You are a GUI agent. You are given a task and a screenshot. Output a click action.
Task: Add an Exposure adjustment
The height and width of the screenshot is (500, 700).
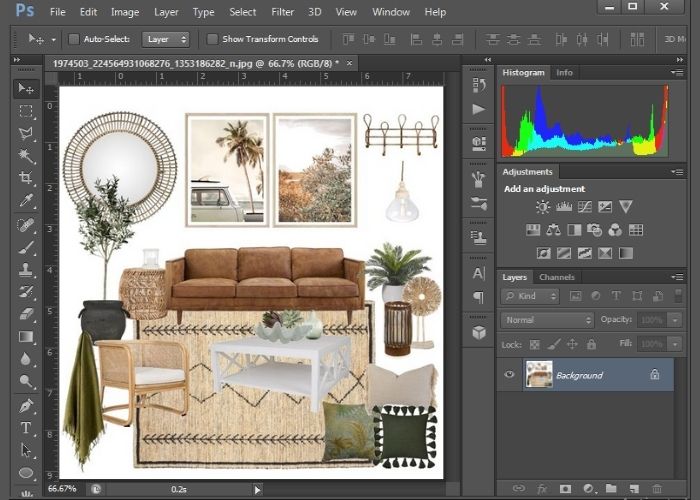point(605,207)
